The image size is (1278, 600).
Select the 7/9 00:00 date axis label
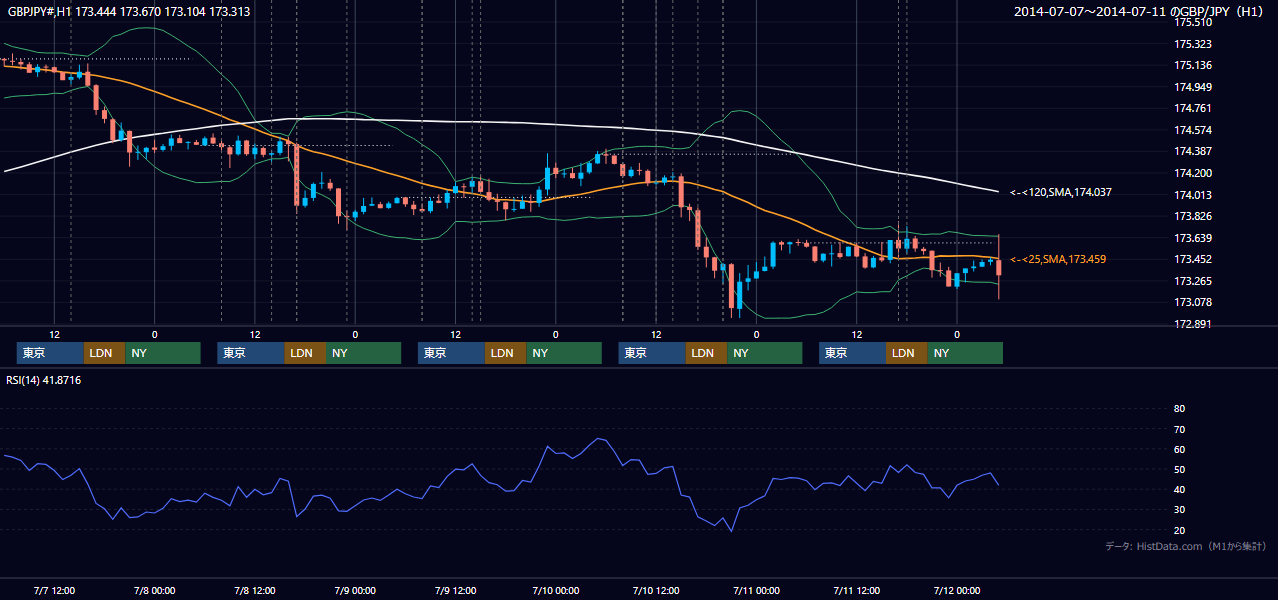coord(354,590)
